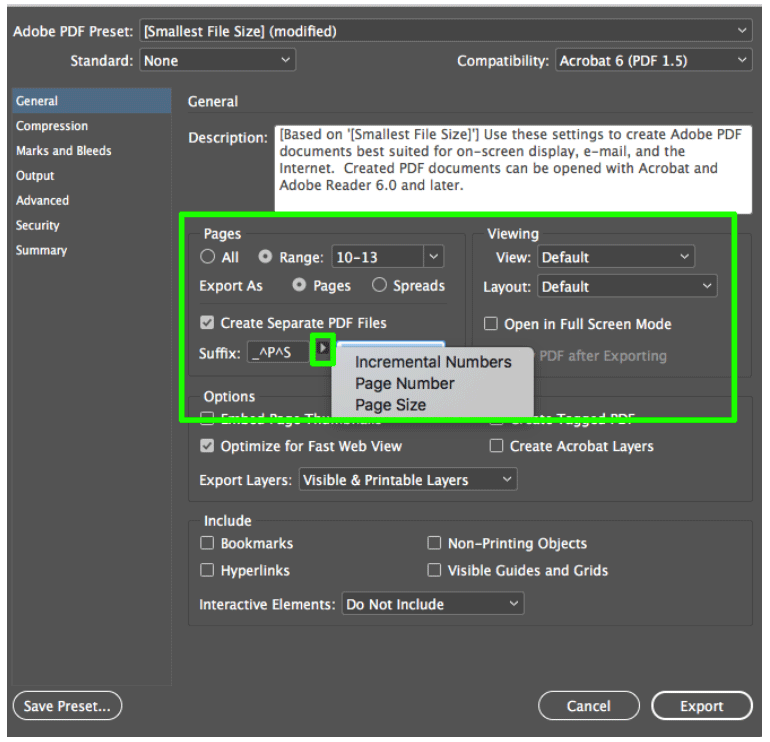770x742 pixels.
Task: Click the page Range text field
Action: 377,257
